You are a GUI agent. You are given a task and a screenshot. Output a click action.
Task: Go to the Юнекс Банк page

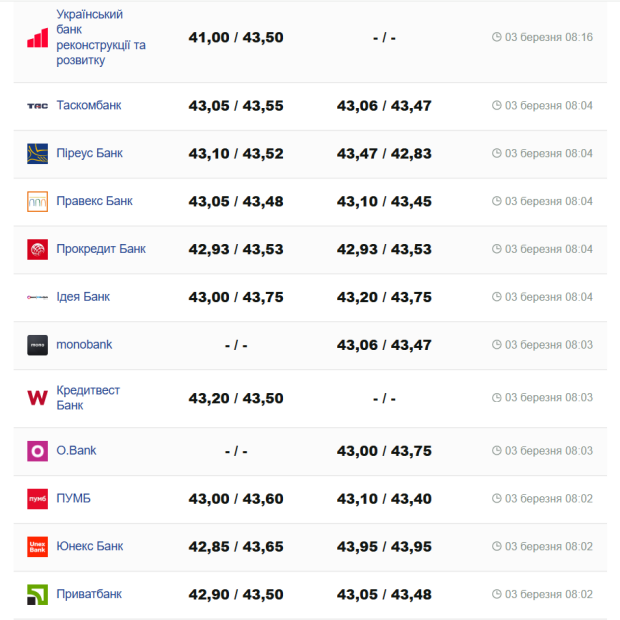tap(90, 546)
